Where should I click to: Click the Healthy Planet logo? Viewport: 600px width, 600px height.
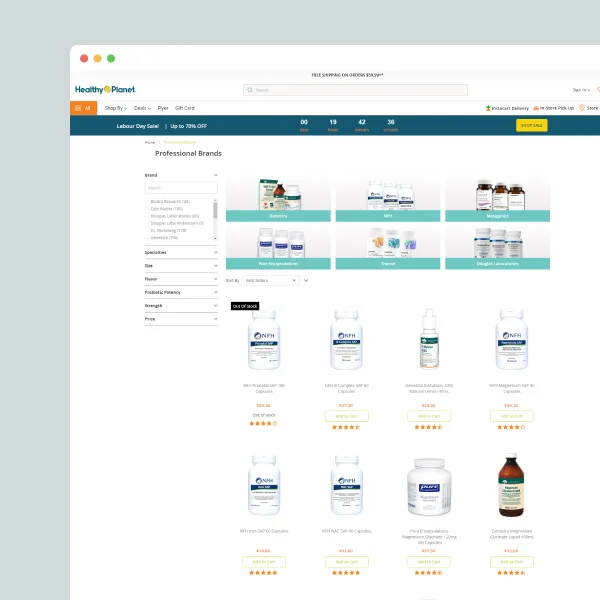[x=105, y=90]
